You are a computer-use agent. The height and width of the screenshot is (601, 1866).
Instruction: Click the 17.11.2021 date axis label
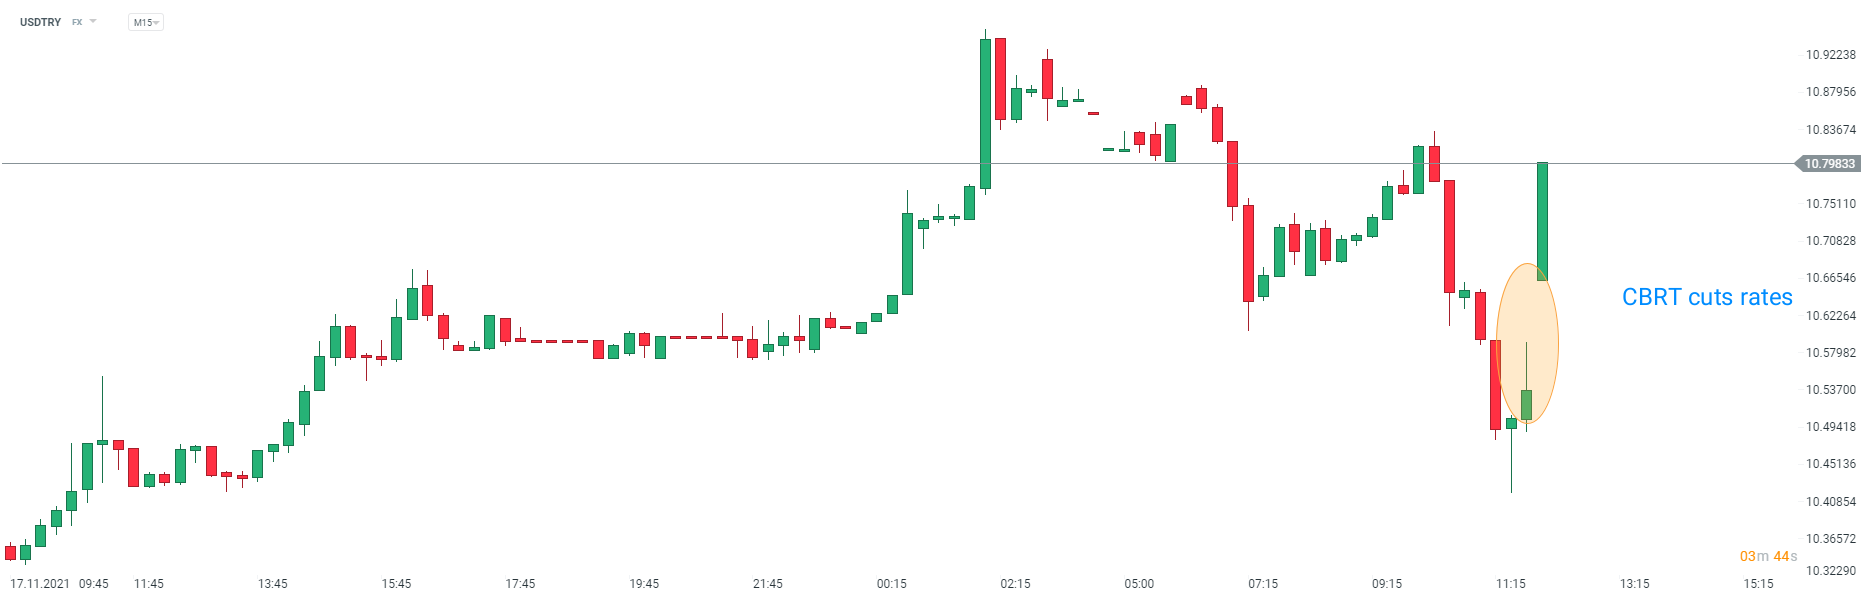pyautogui.click(x=40, y=584)
